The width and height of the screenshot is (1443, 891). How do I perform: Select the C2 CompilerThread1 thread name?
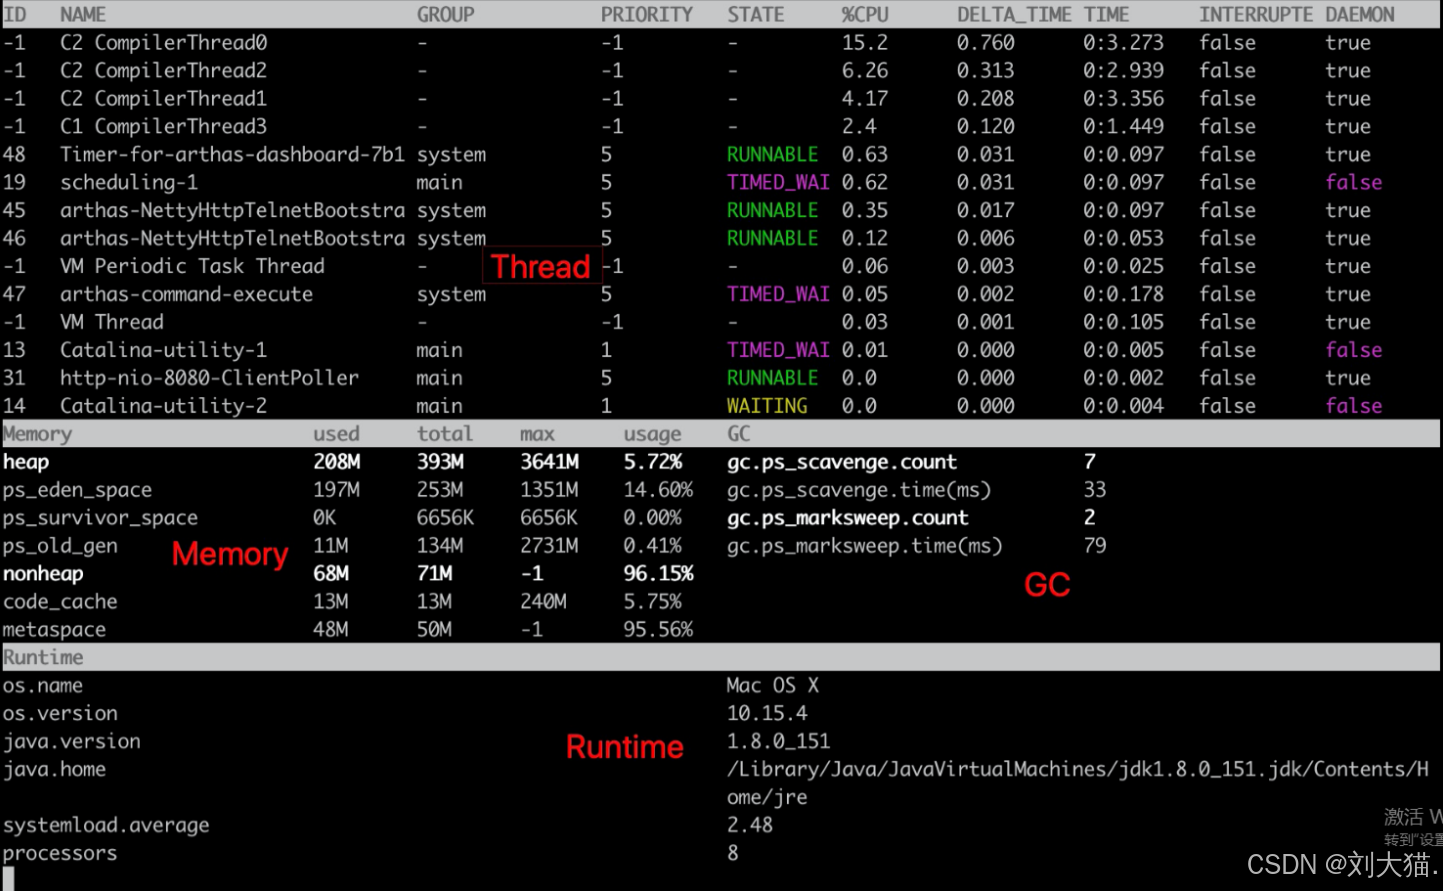coord(164,99)
